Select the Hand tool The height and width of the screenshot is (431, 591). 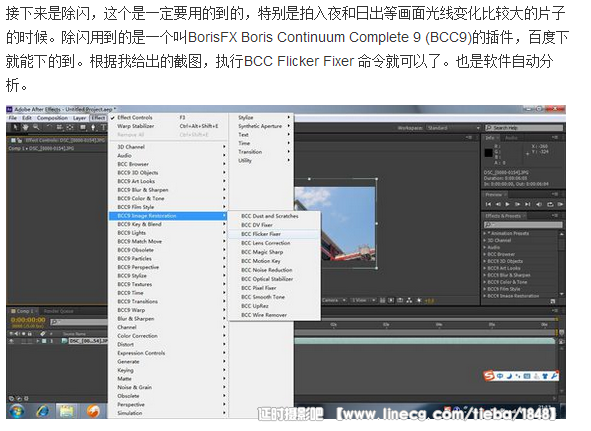tap(25, 127)
